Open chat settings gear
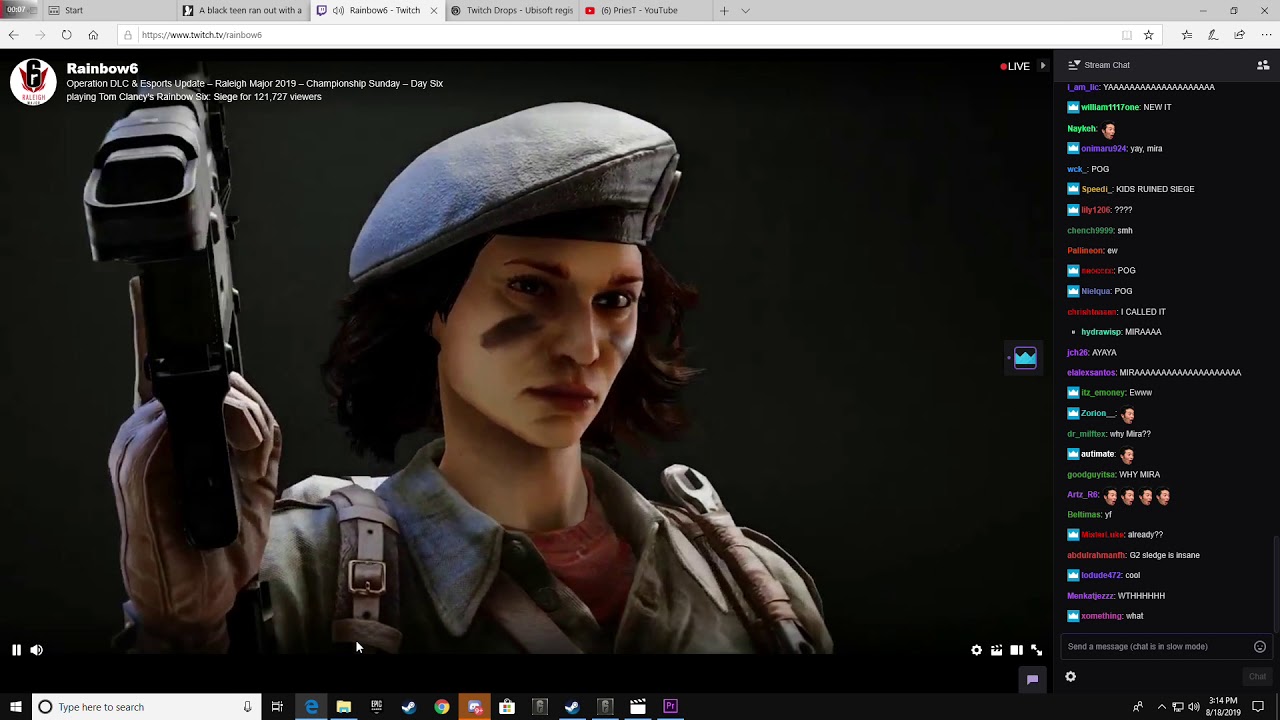This screenshot has height=720, width=1280. 1071,677
